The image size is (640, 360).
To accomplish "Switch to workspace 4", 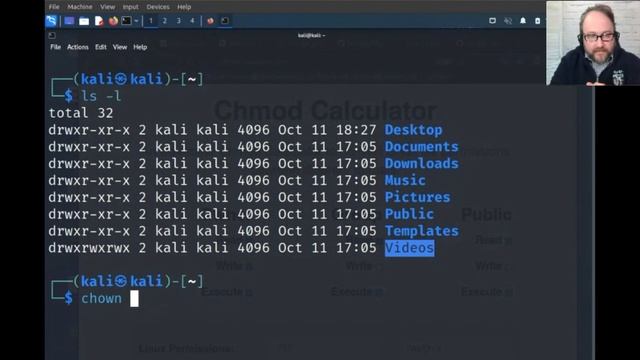I will coord(192,21).
